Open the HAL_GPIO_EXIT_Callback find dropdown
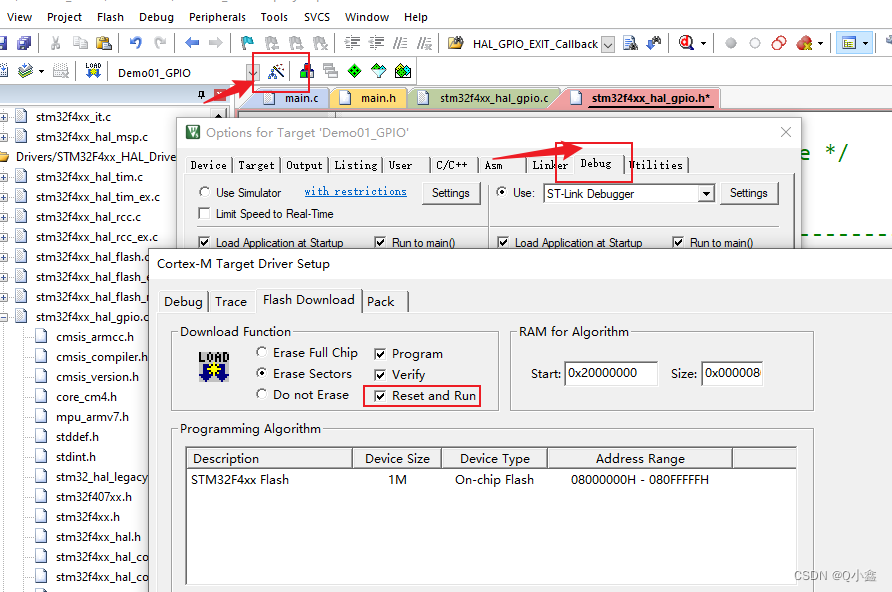The image size is (892, 592). 608,44
